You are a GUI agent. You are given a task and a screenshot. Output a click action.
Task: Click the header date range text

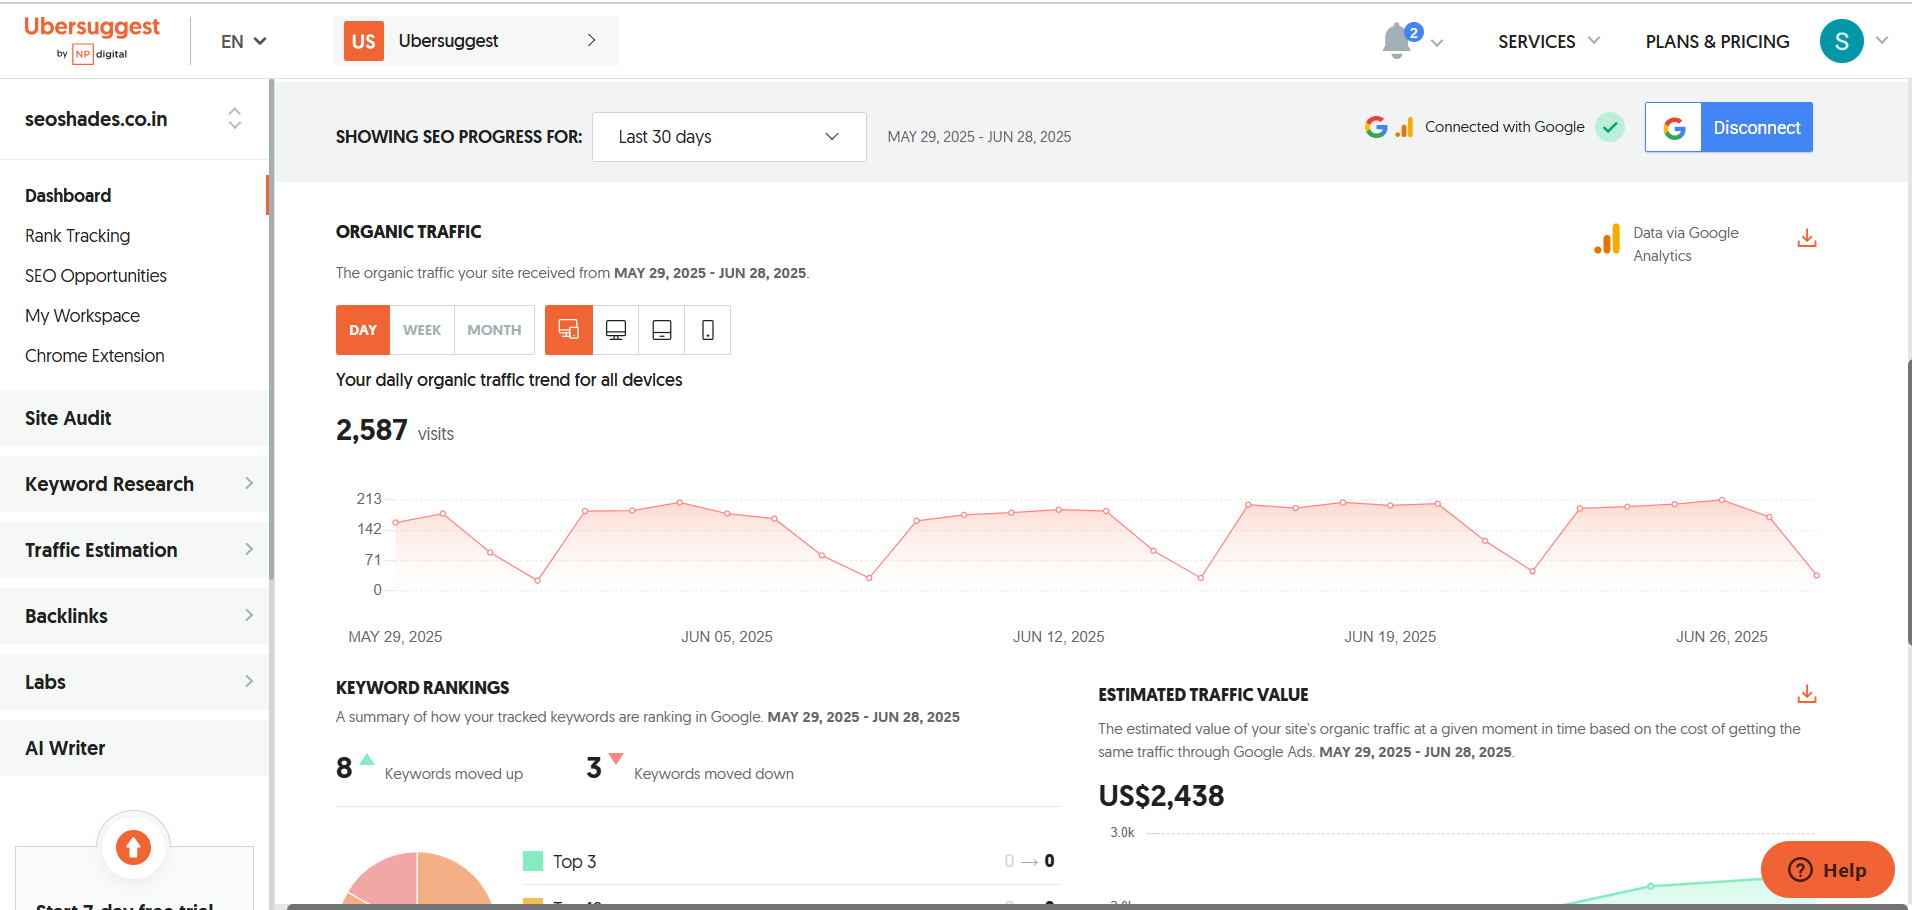tap(979, 137)
